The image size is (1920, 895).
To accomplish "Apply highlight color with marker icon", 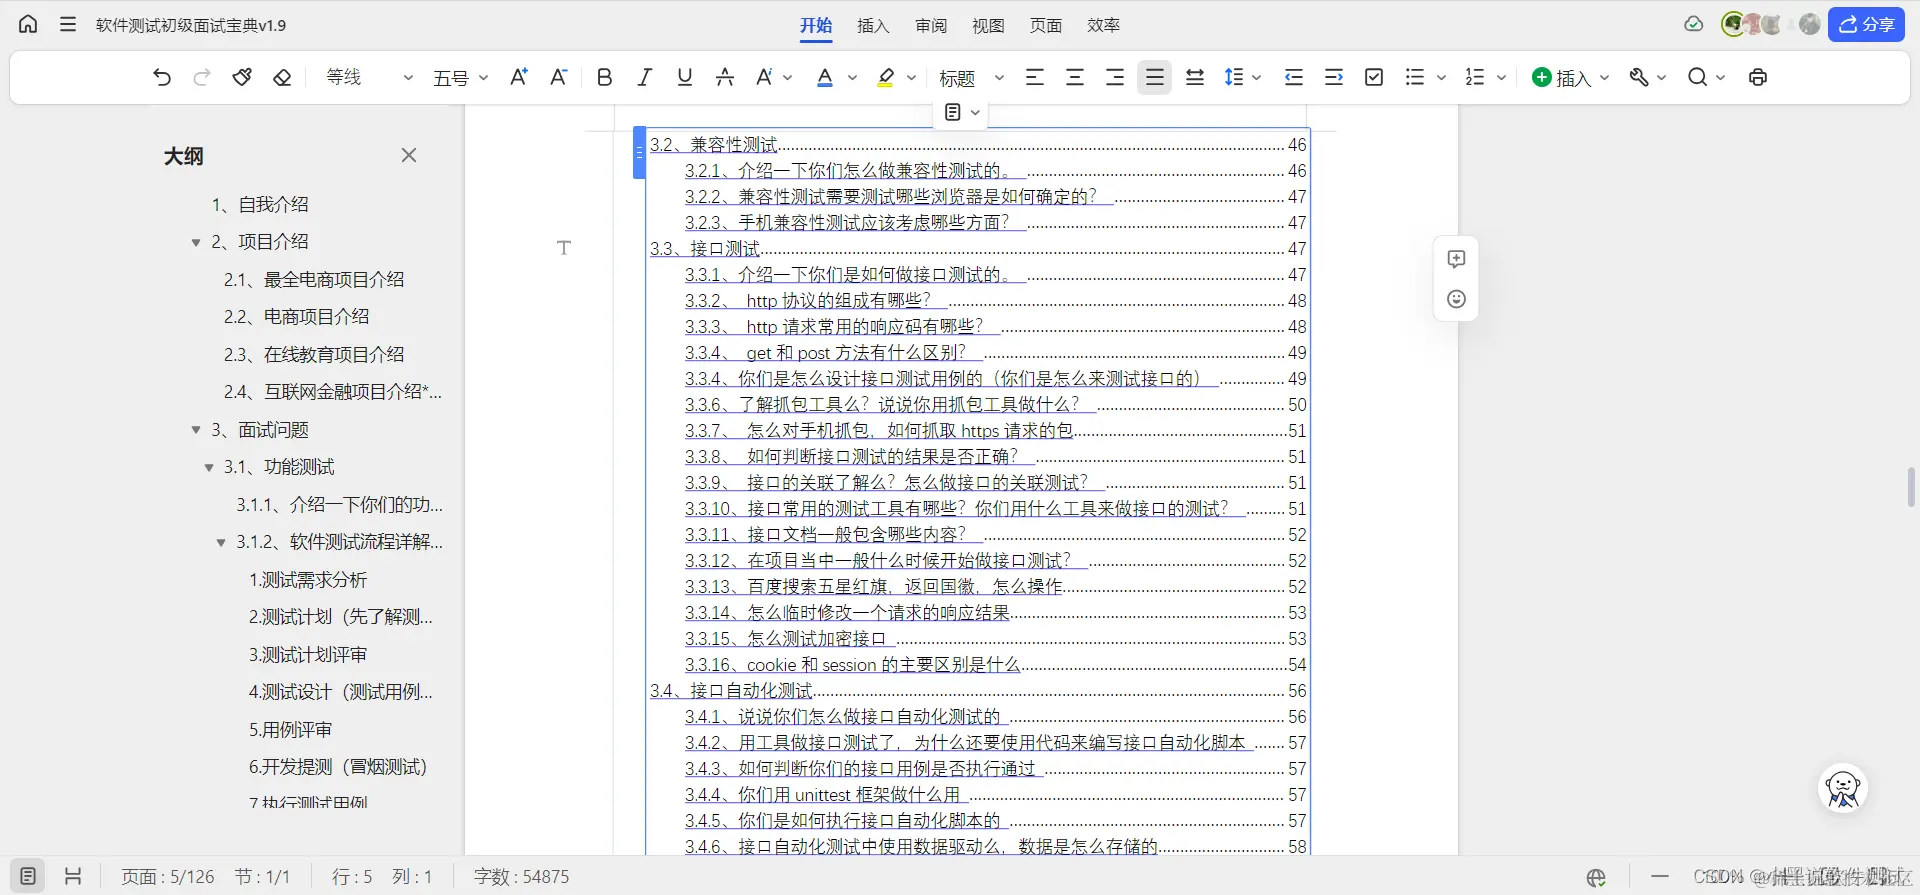I will tap(885, 77).
